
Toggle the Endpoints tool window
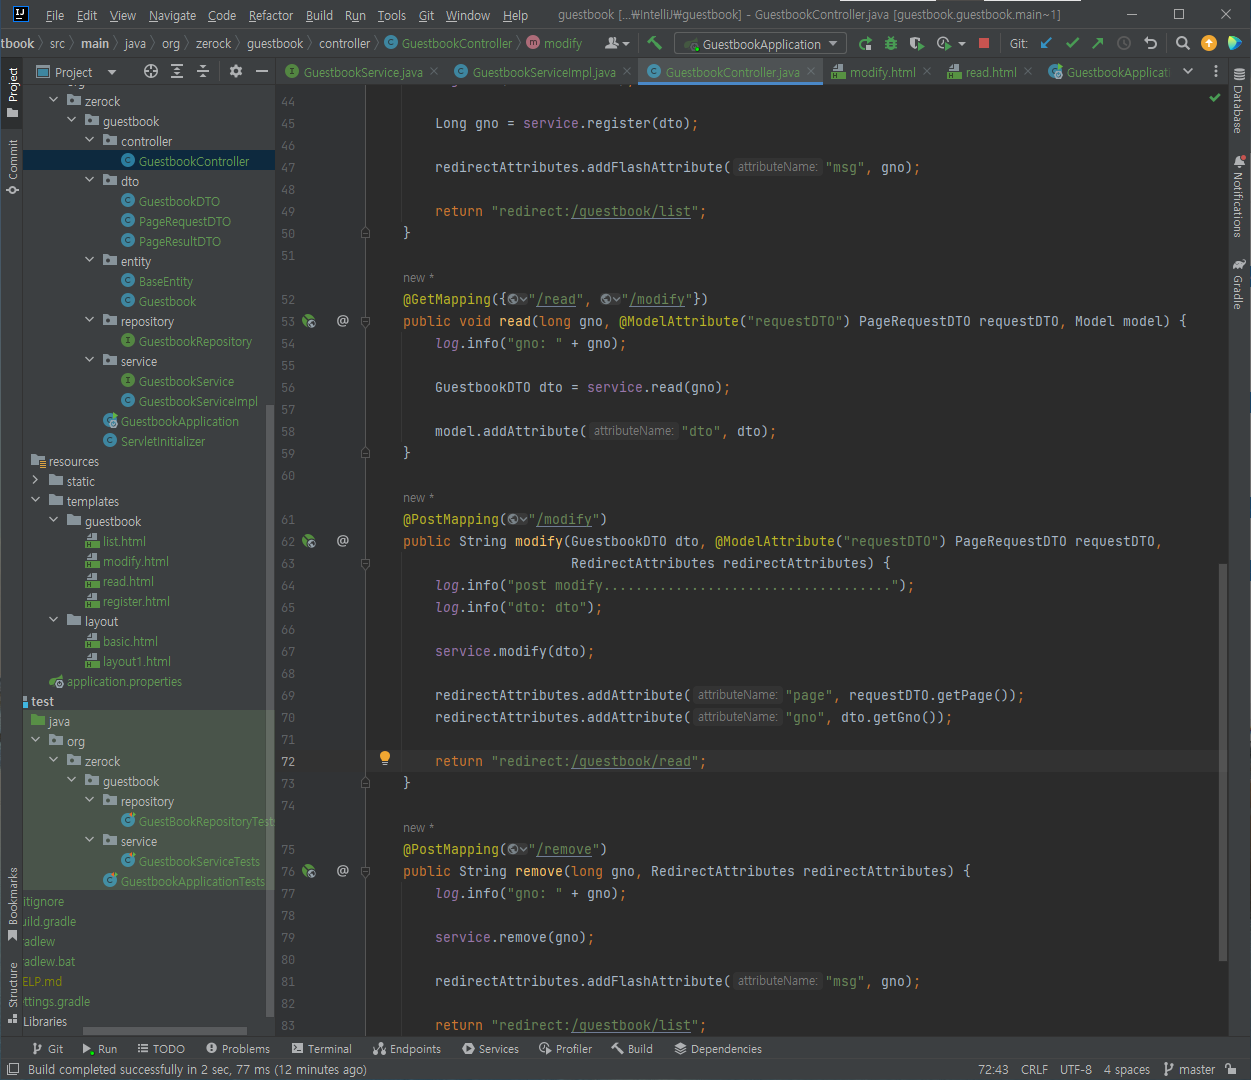coord(407,1049)
